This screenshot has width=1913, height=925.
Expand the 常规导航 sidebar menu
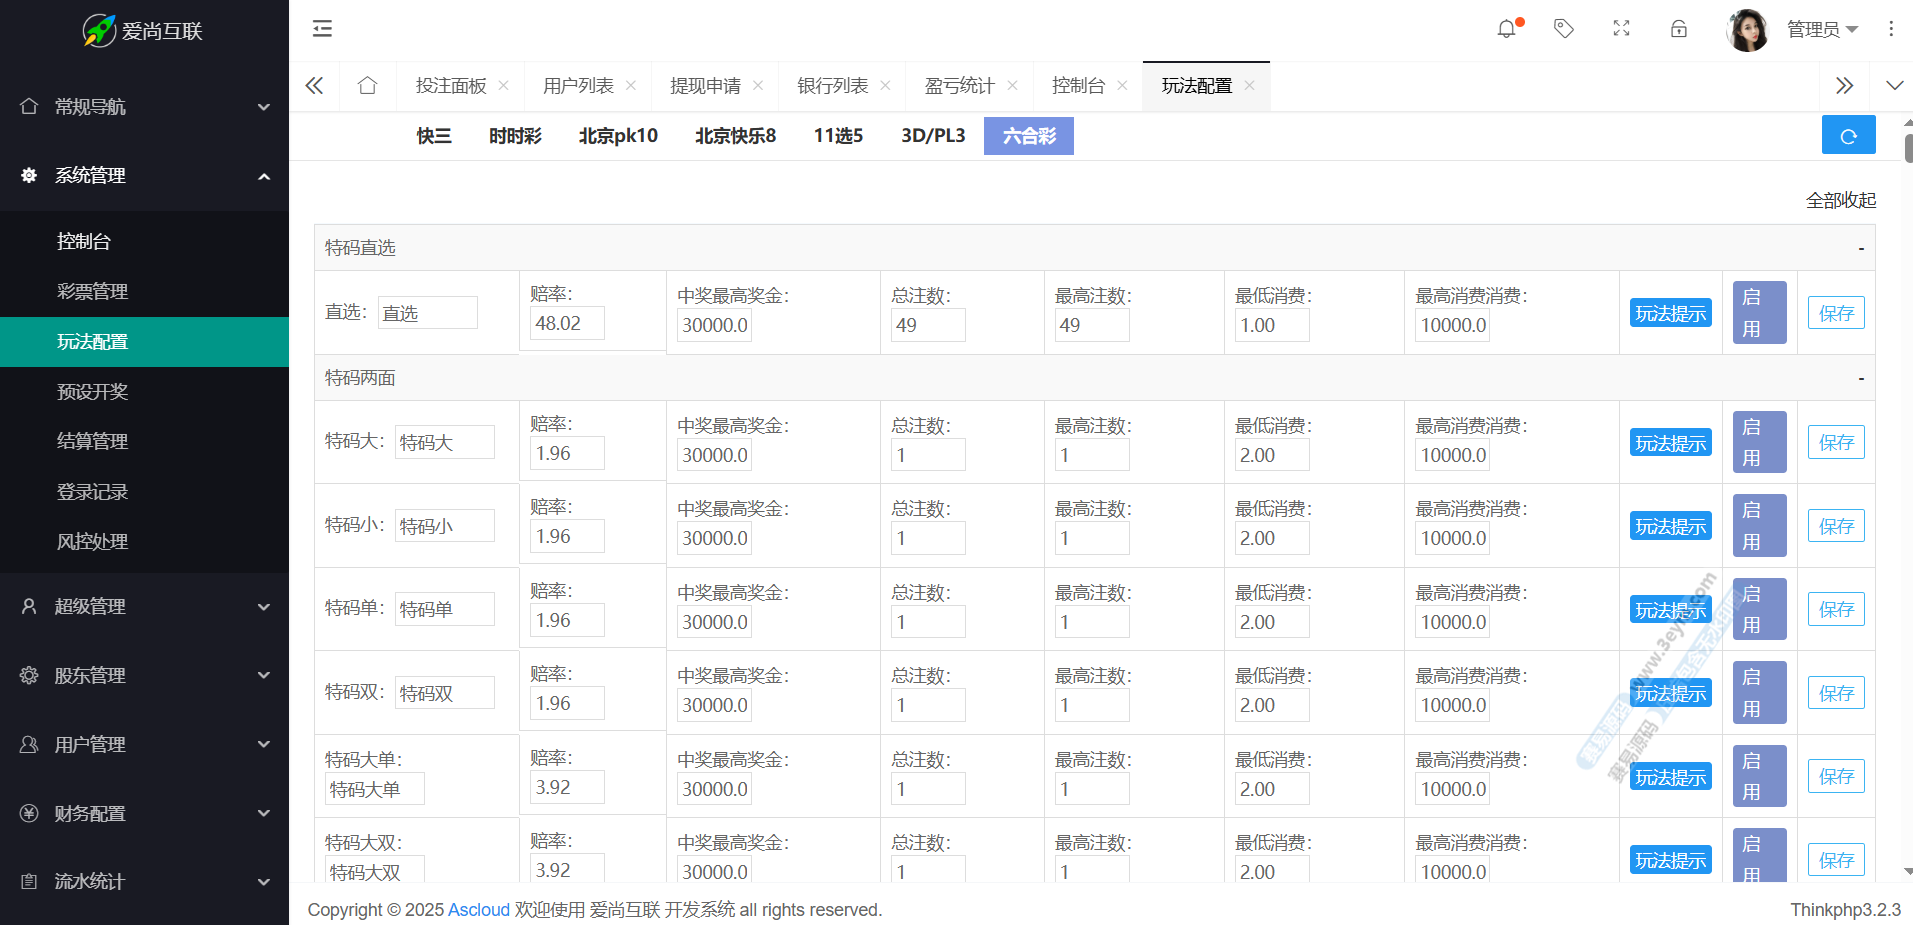(144, 107)
